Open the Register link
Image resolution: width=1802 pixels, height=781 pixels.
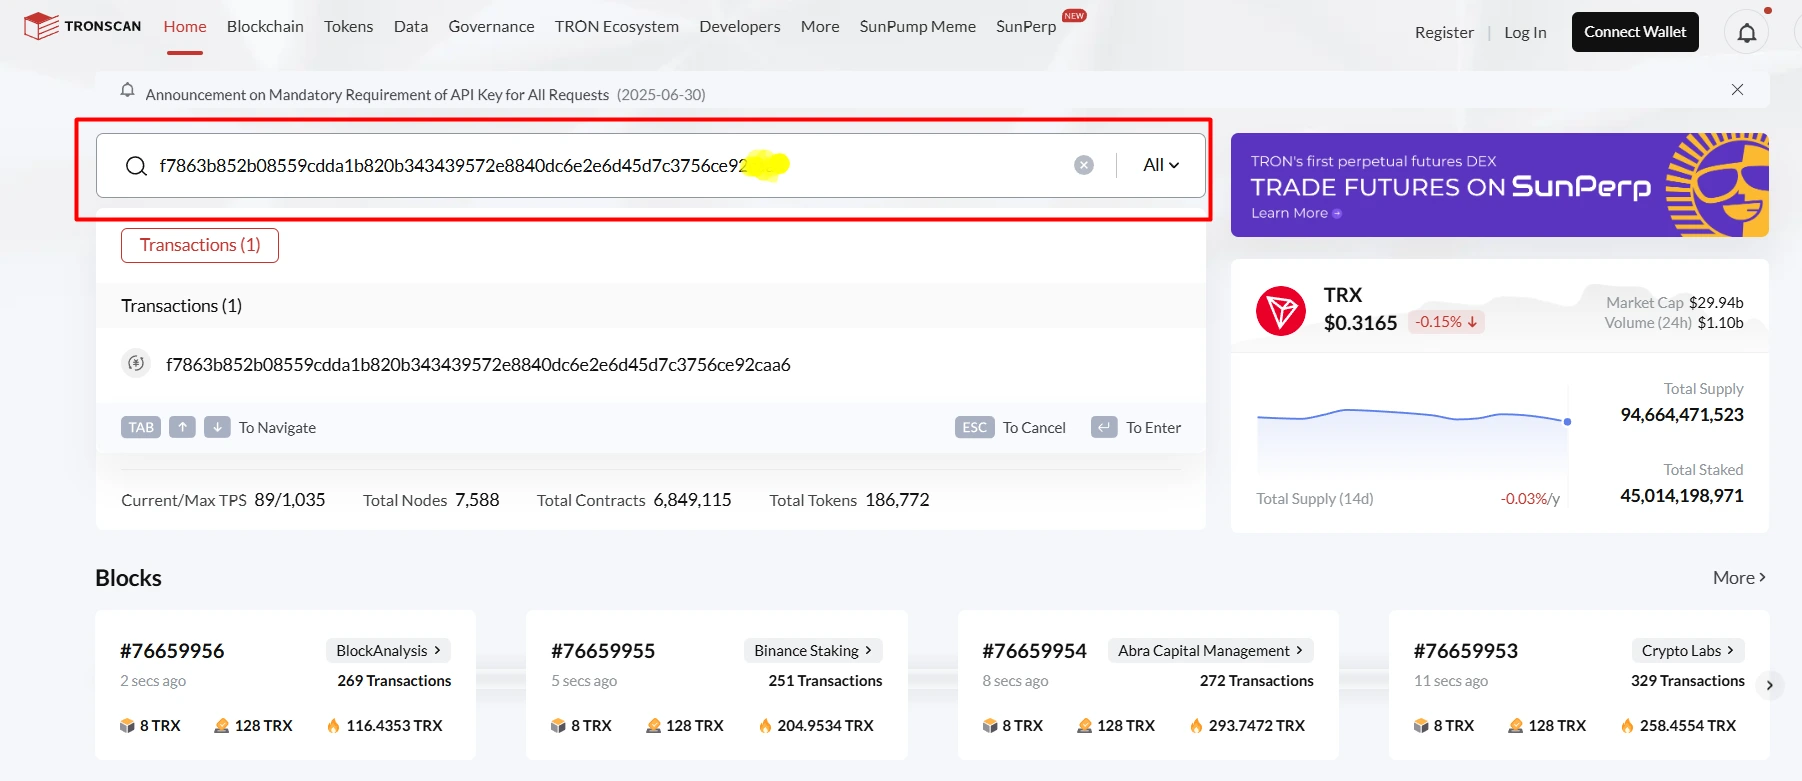1443,33
